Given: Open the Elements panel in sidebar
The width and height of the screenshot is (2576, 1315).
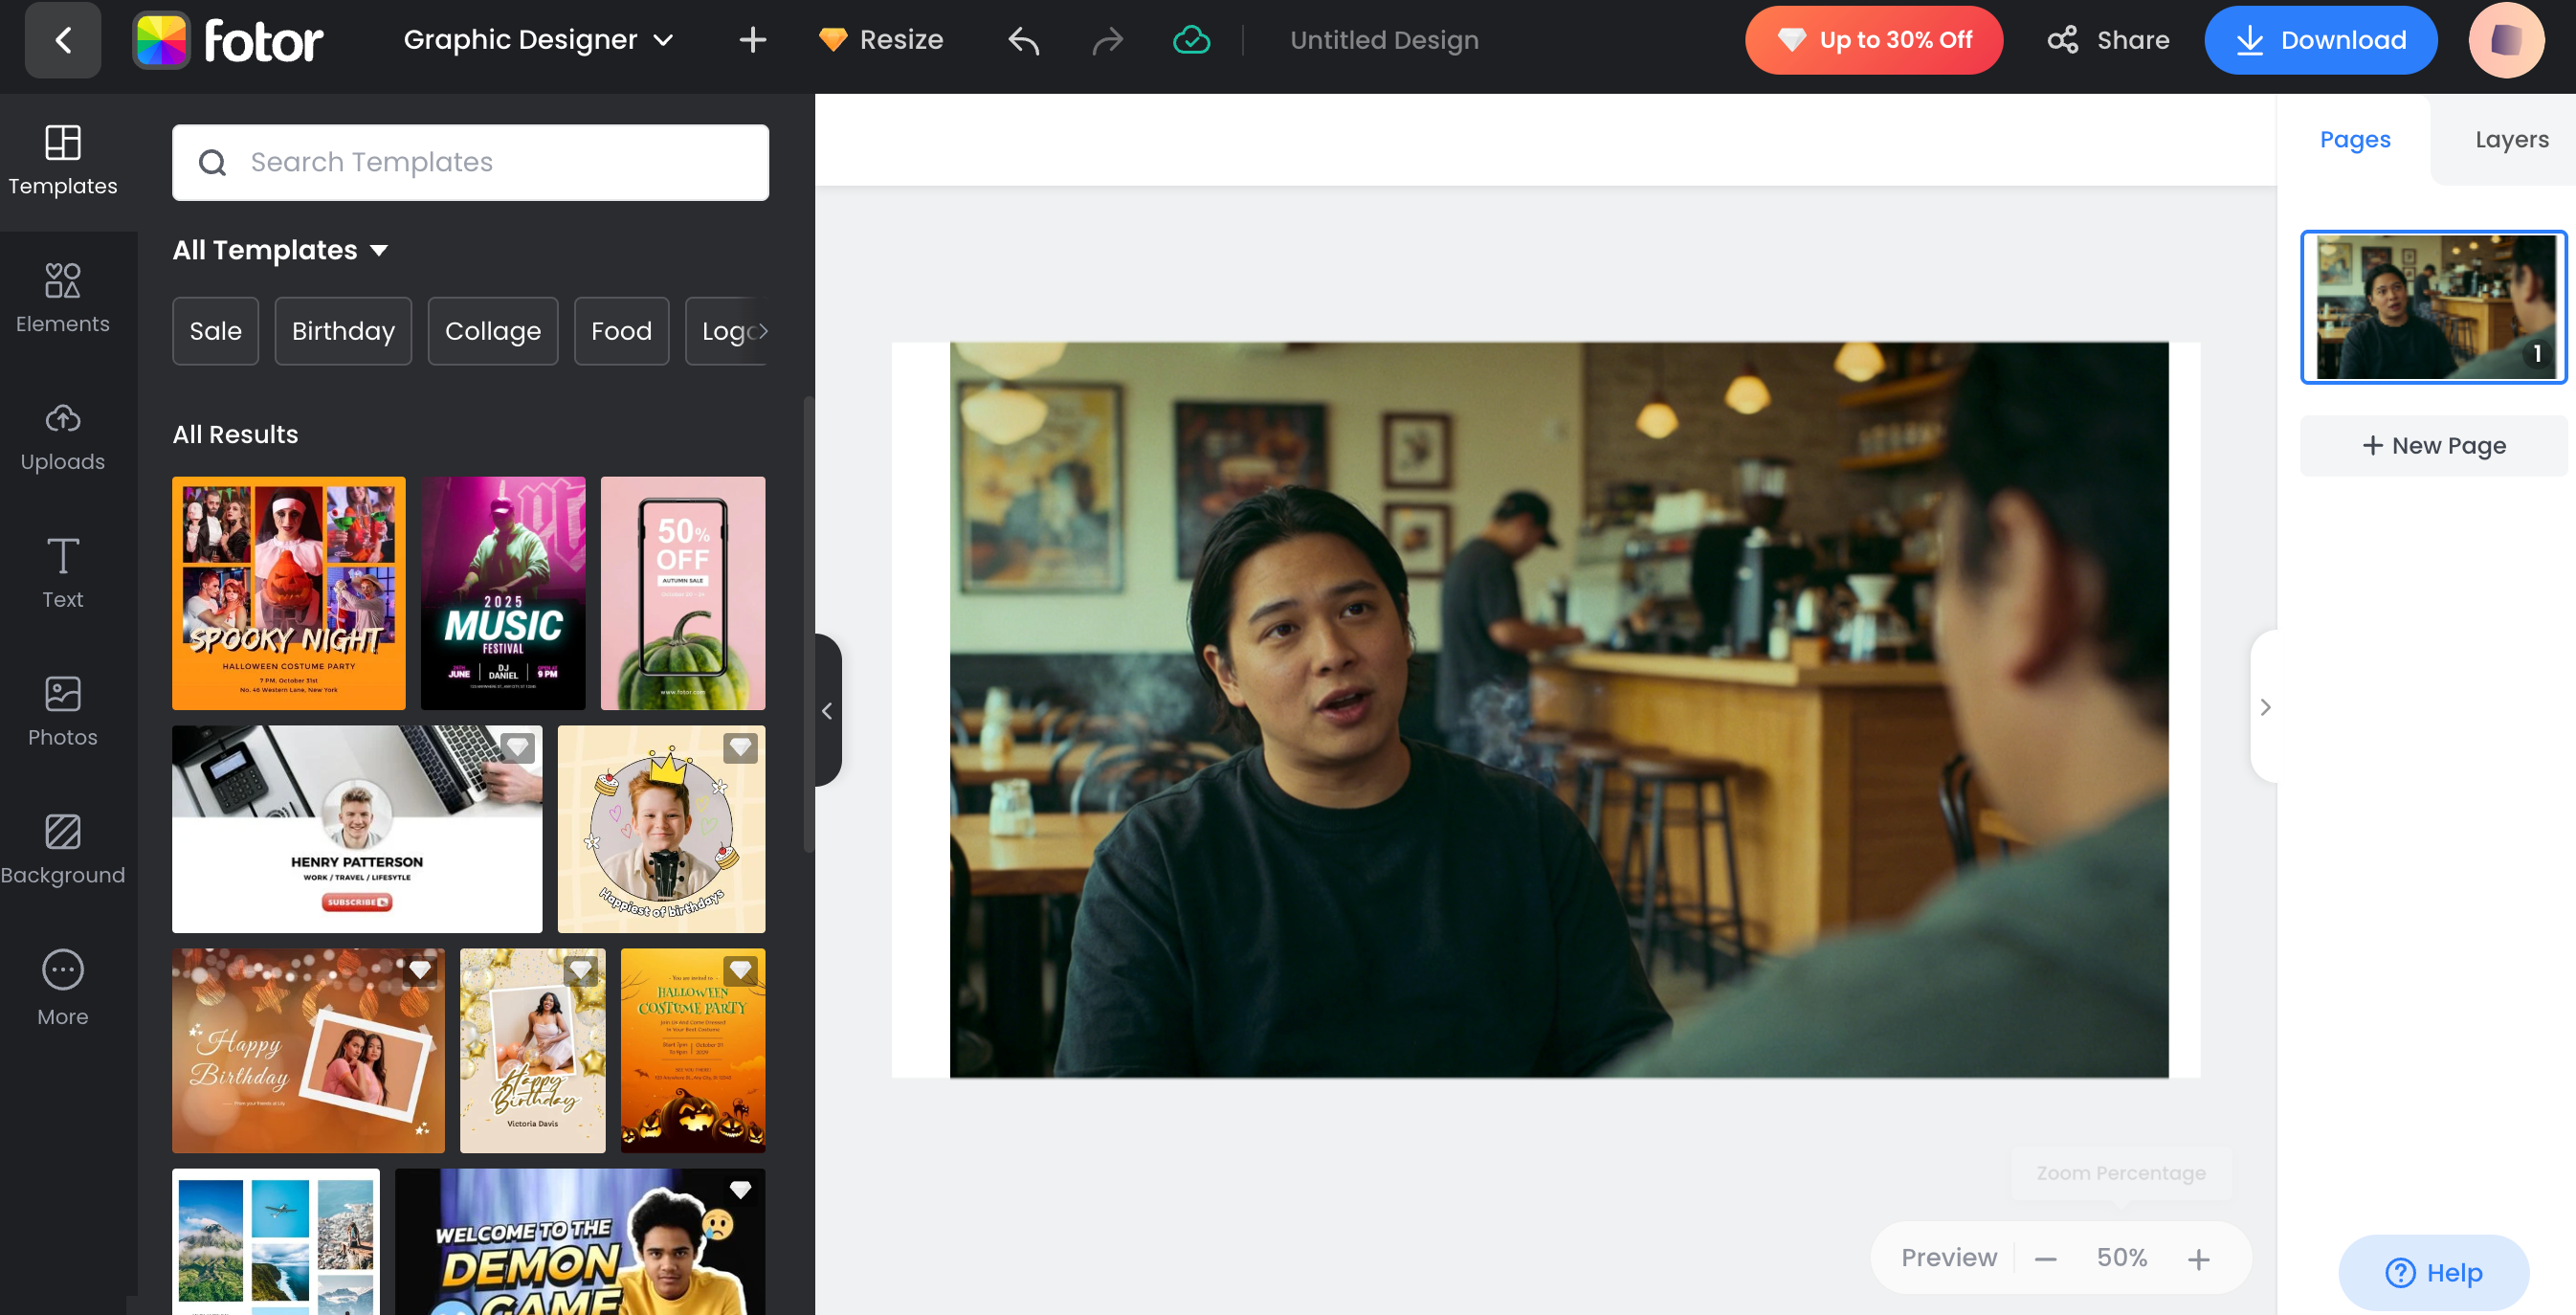Looking at the screenshot, I should point(62,298).
